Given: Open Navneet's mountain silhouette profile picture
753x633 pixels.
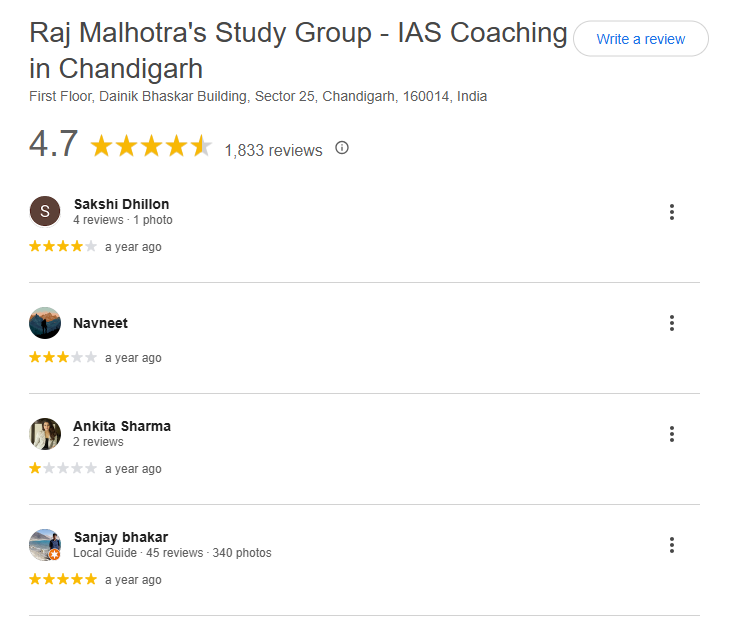Looking at the screenshot, I should (x=45, y=323).
